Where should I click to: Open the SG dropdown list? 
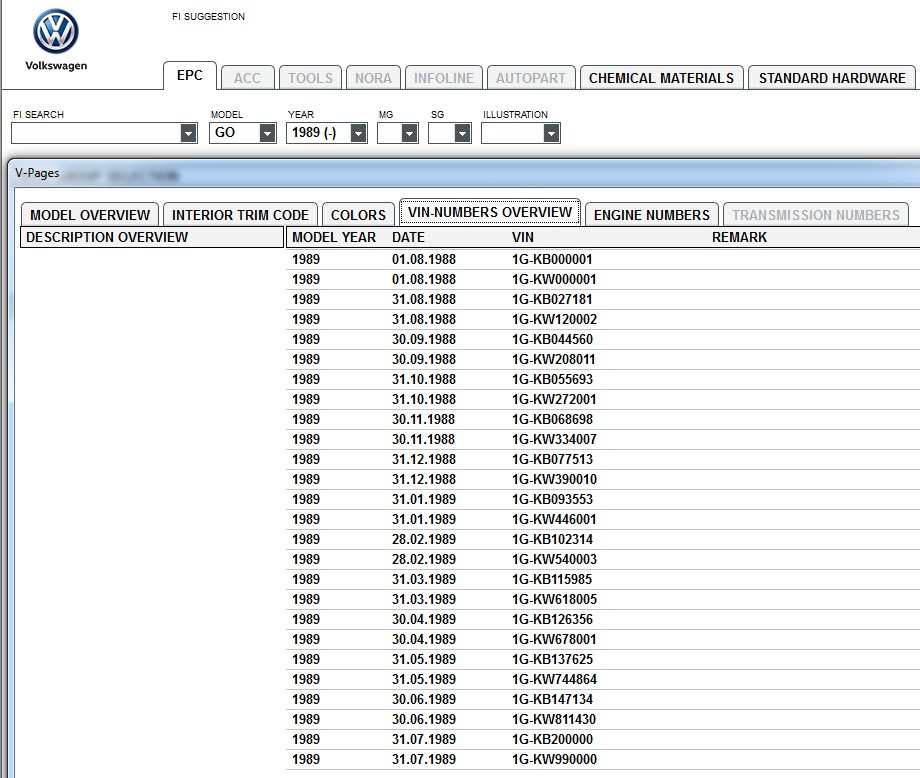[x=462, y=133]
